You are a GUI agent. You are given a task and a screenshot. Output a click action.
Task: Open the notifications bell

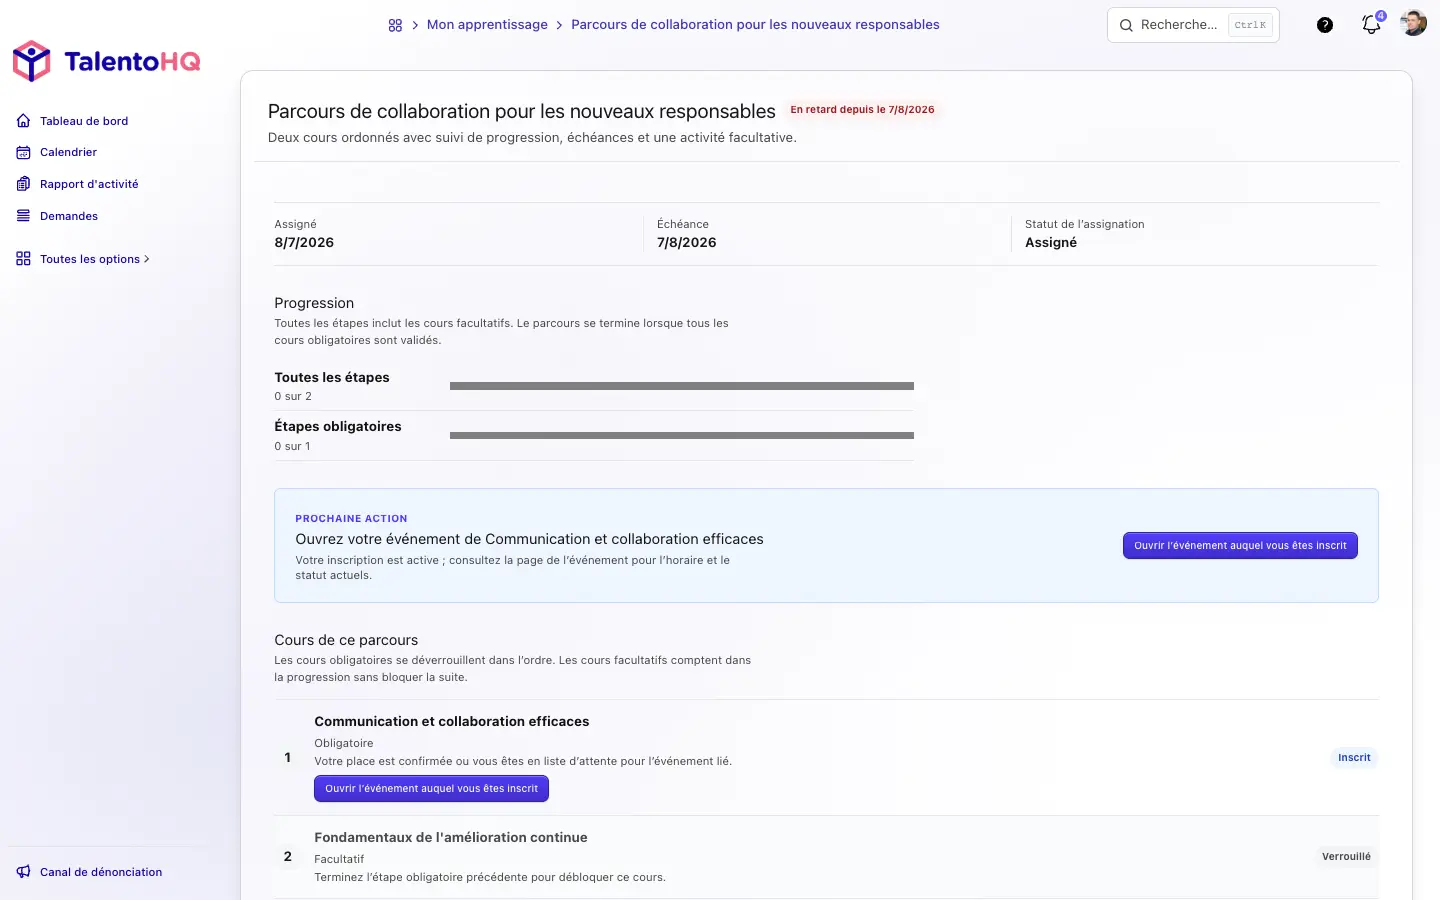(x=1372, y=25)
